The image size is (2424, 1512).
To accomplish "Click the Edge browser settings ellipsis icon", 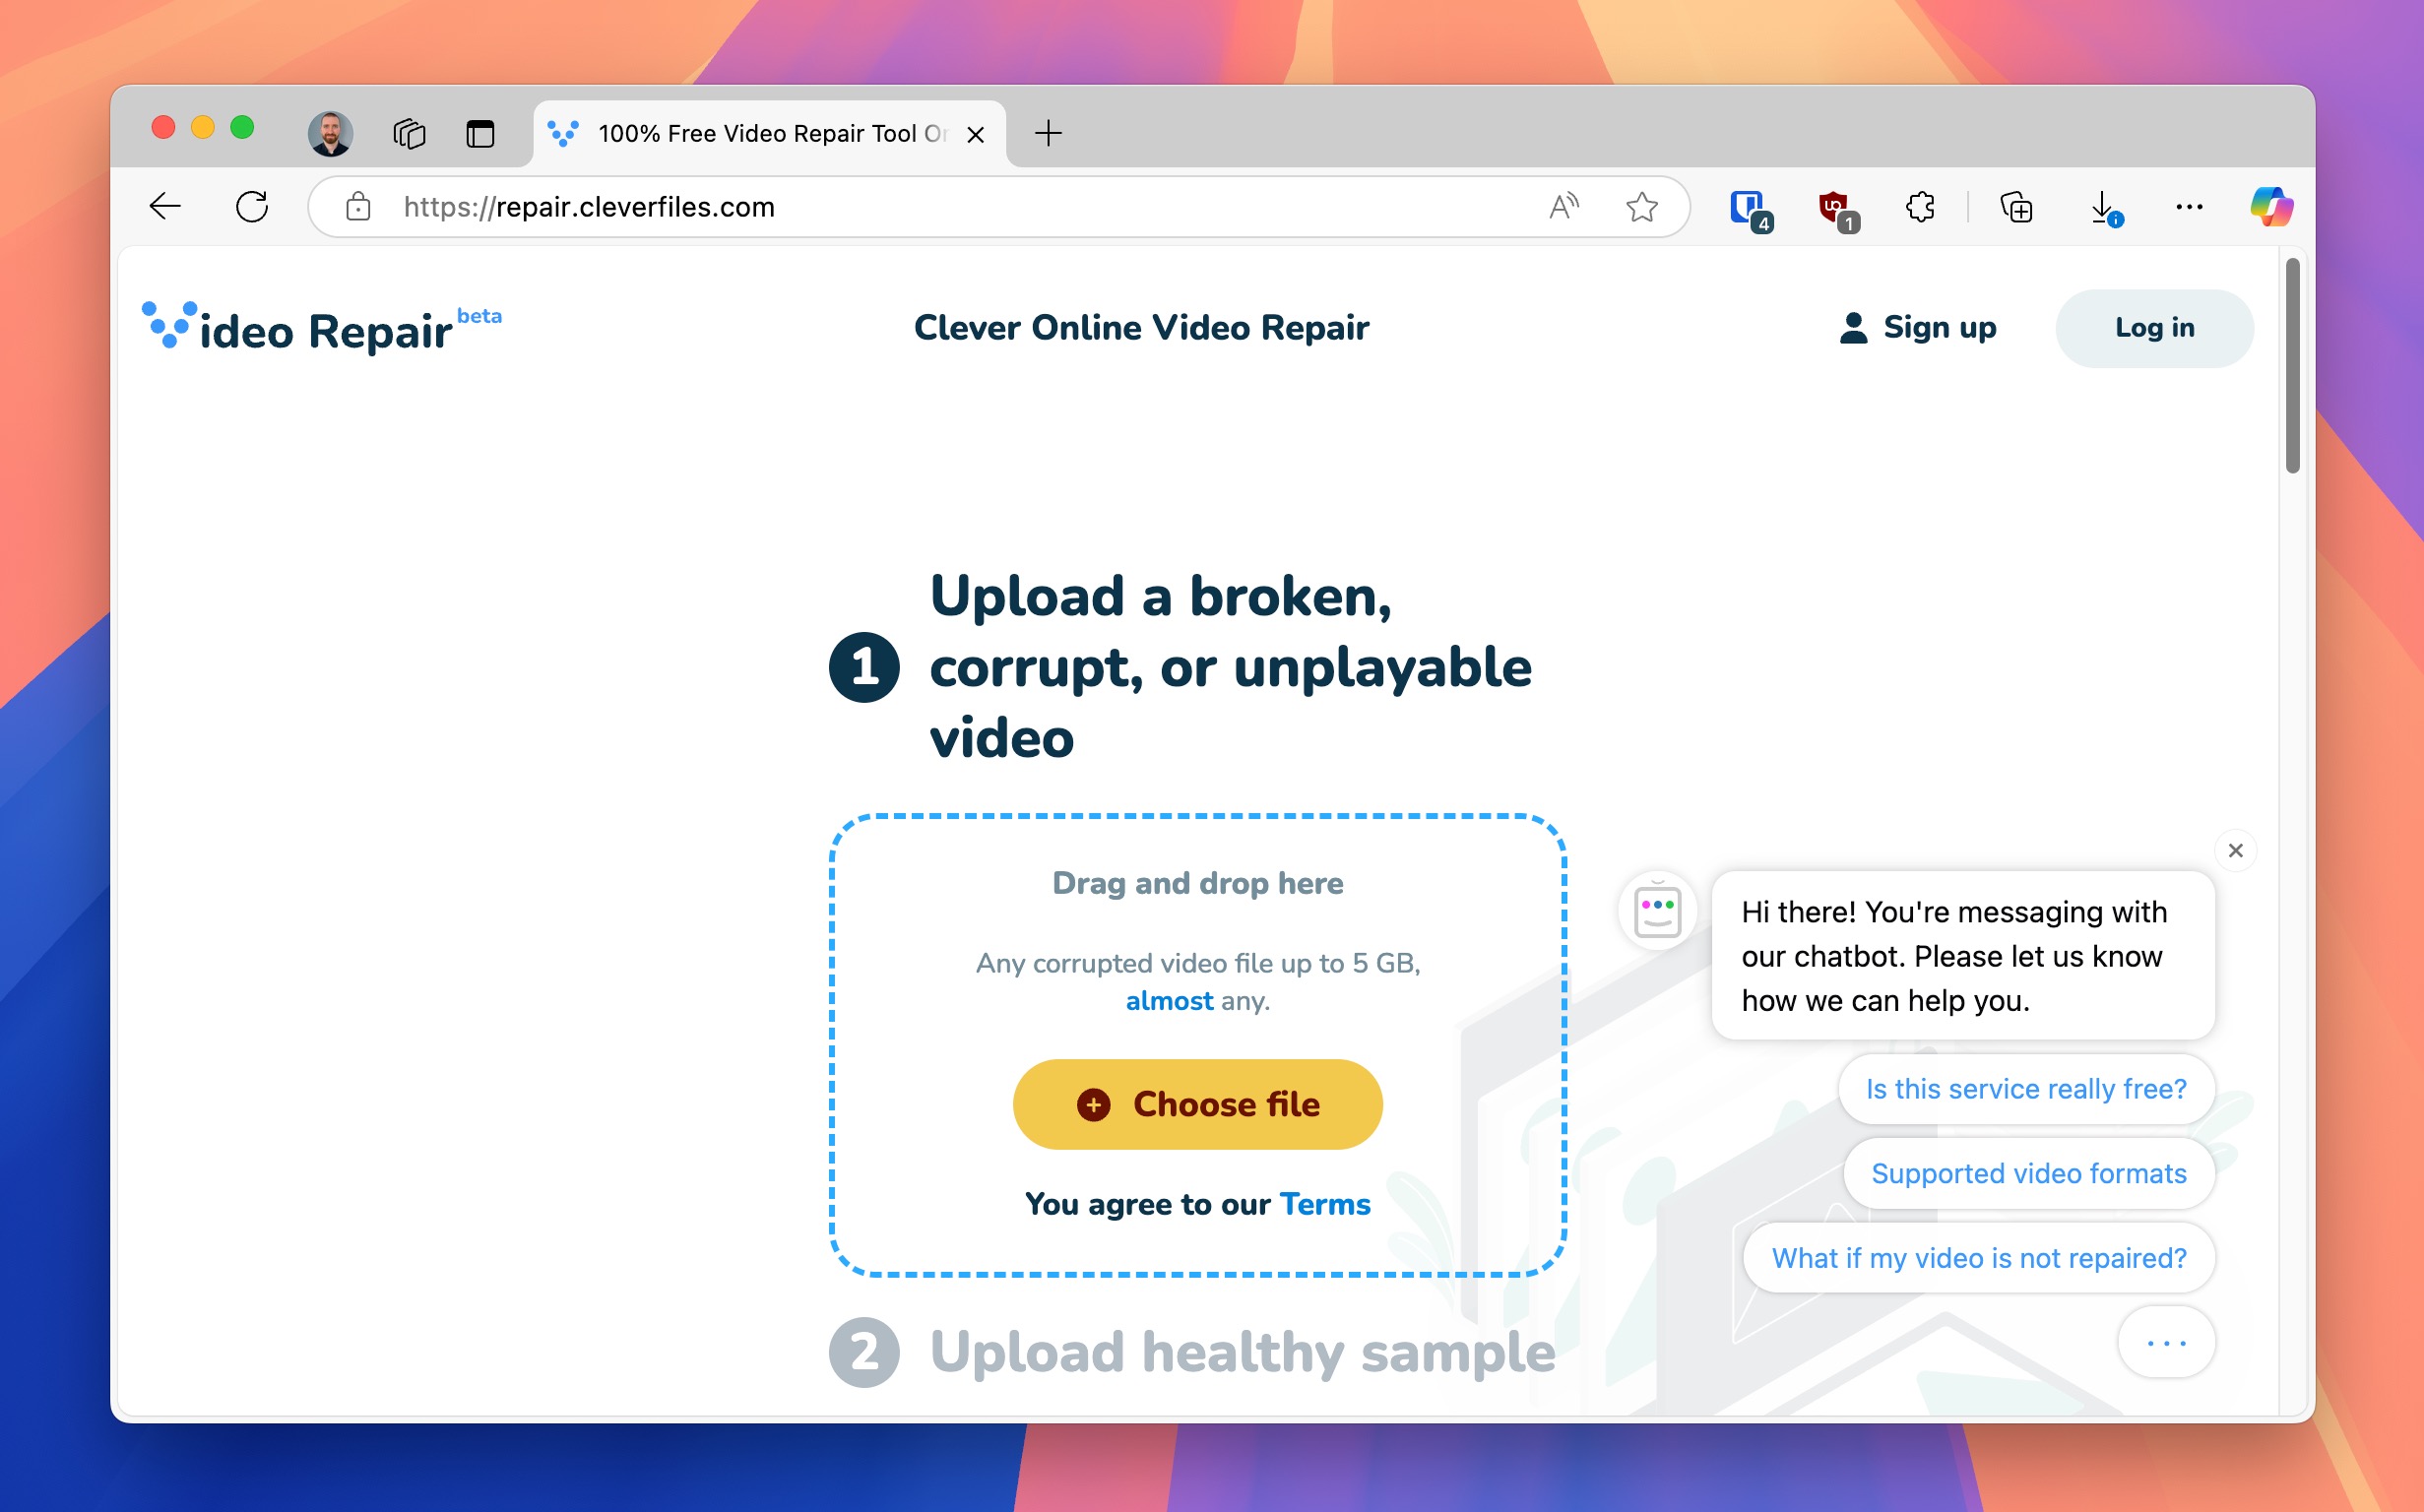I will click(2189, 206).
